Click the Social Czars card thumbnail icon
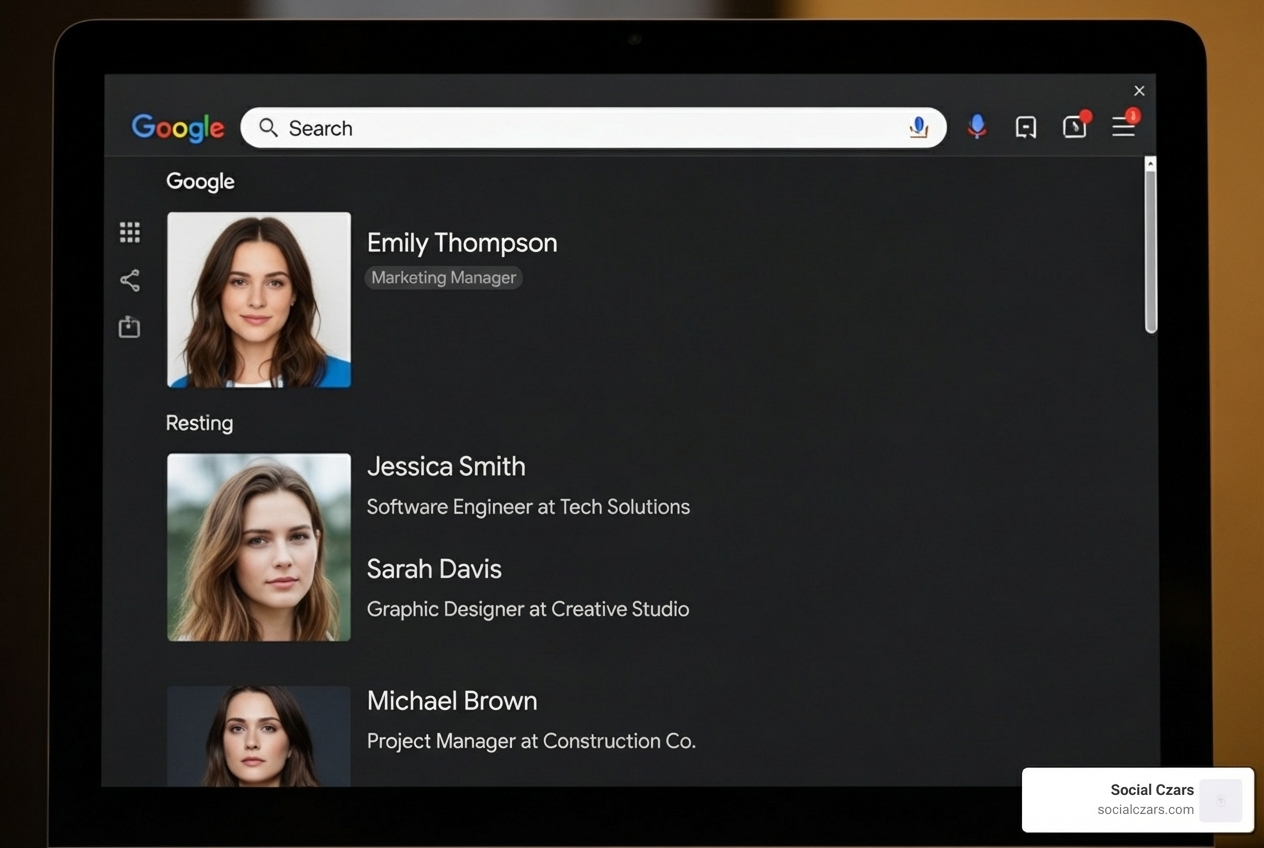Image resolution: width=1264 pixels, height=848 pixels. [x=1220, y=801]
